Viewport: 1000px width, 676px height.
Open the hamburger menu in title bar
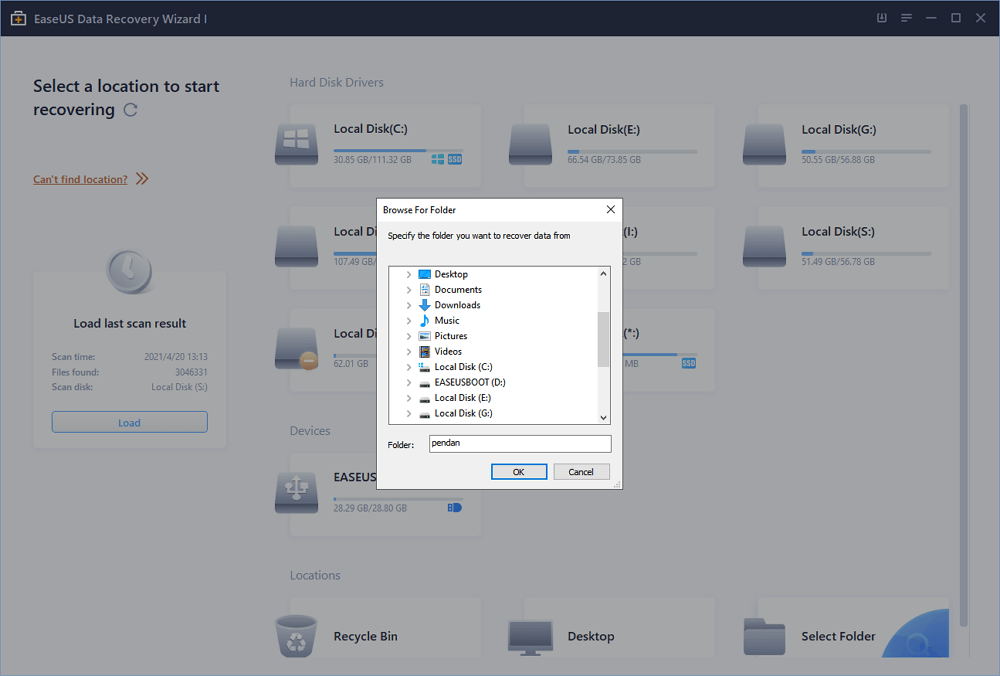coord(906,18)
